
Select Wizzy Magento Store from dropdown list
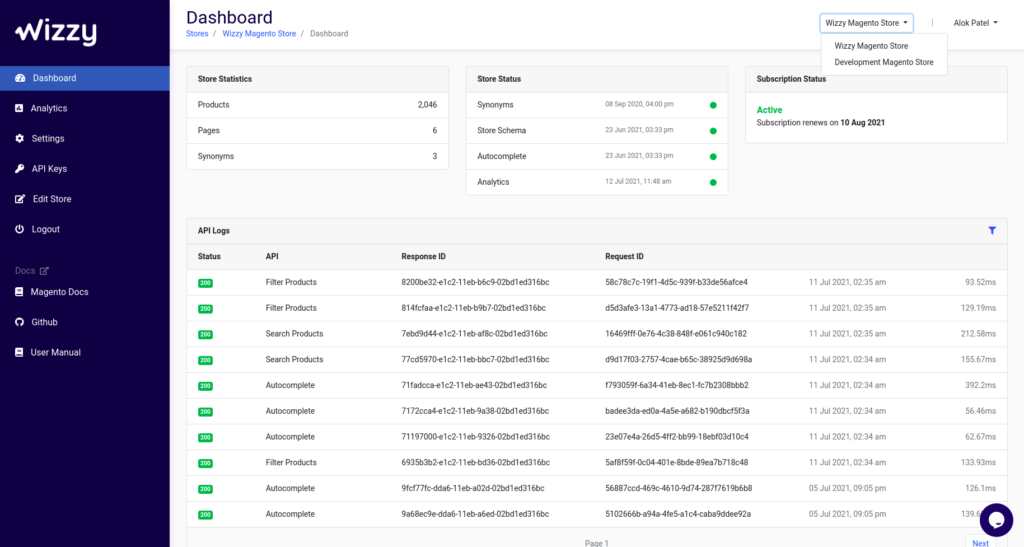[x=871, y=46]
